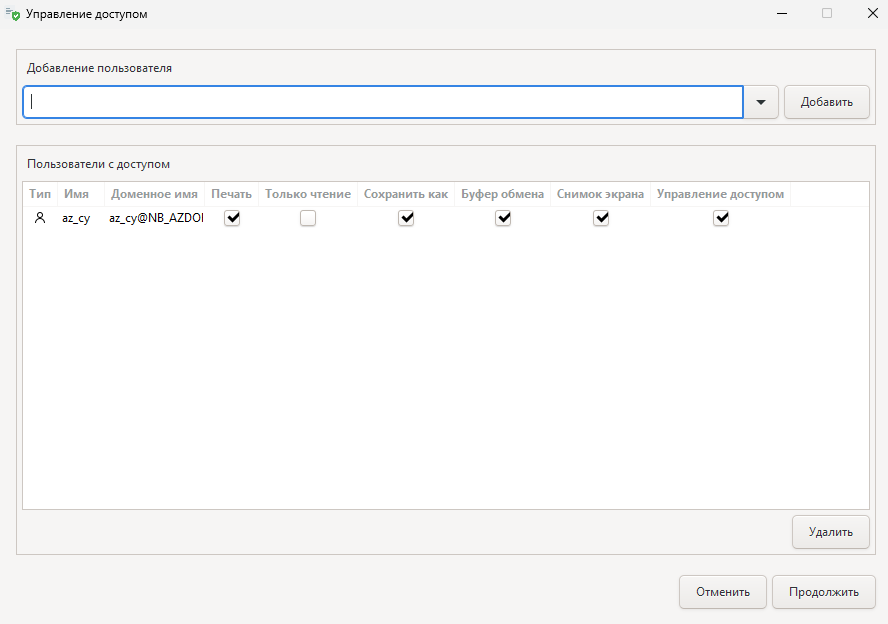The width and height of the screenshot is (888, 624).
Task: Click the Удалить button
Action: click(830, 532)
